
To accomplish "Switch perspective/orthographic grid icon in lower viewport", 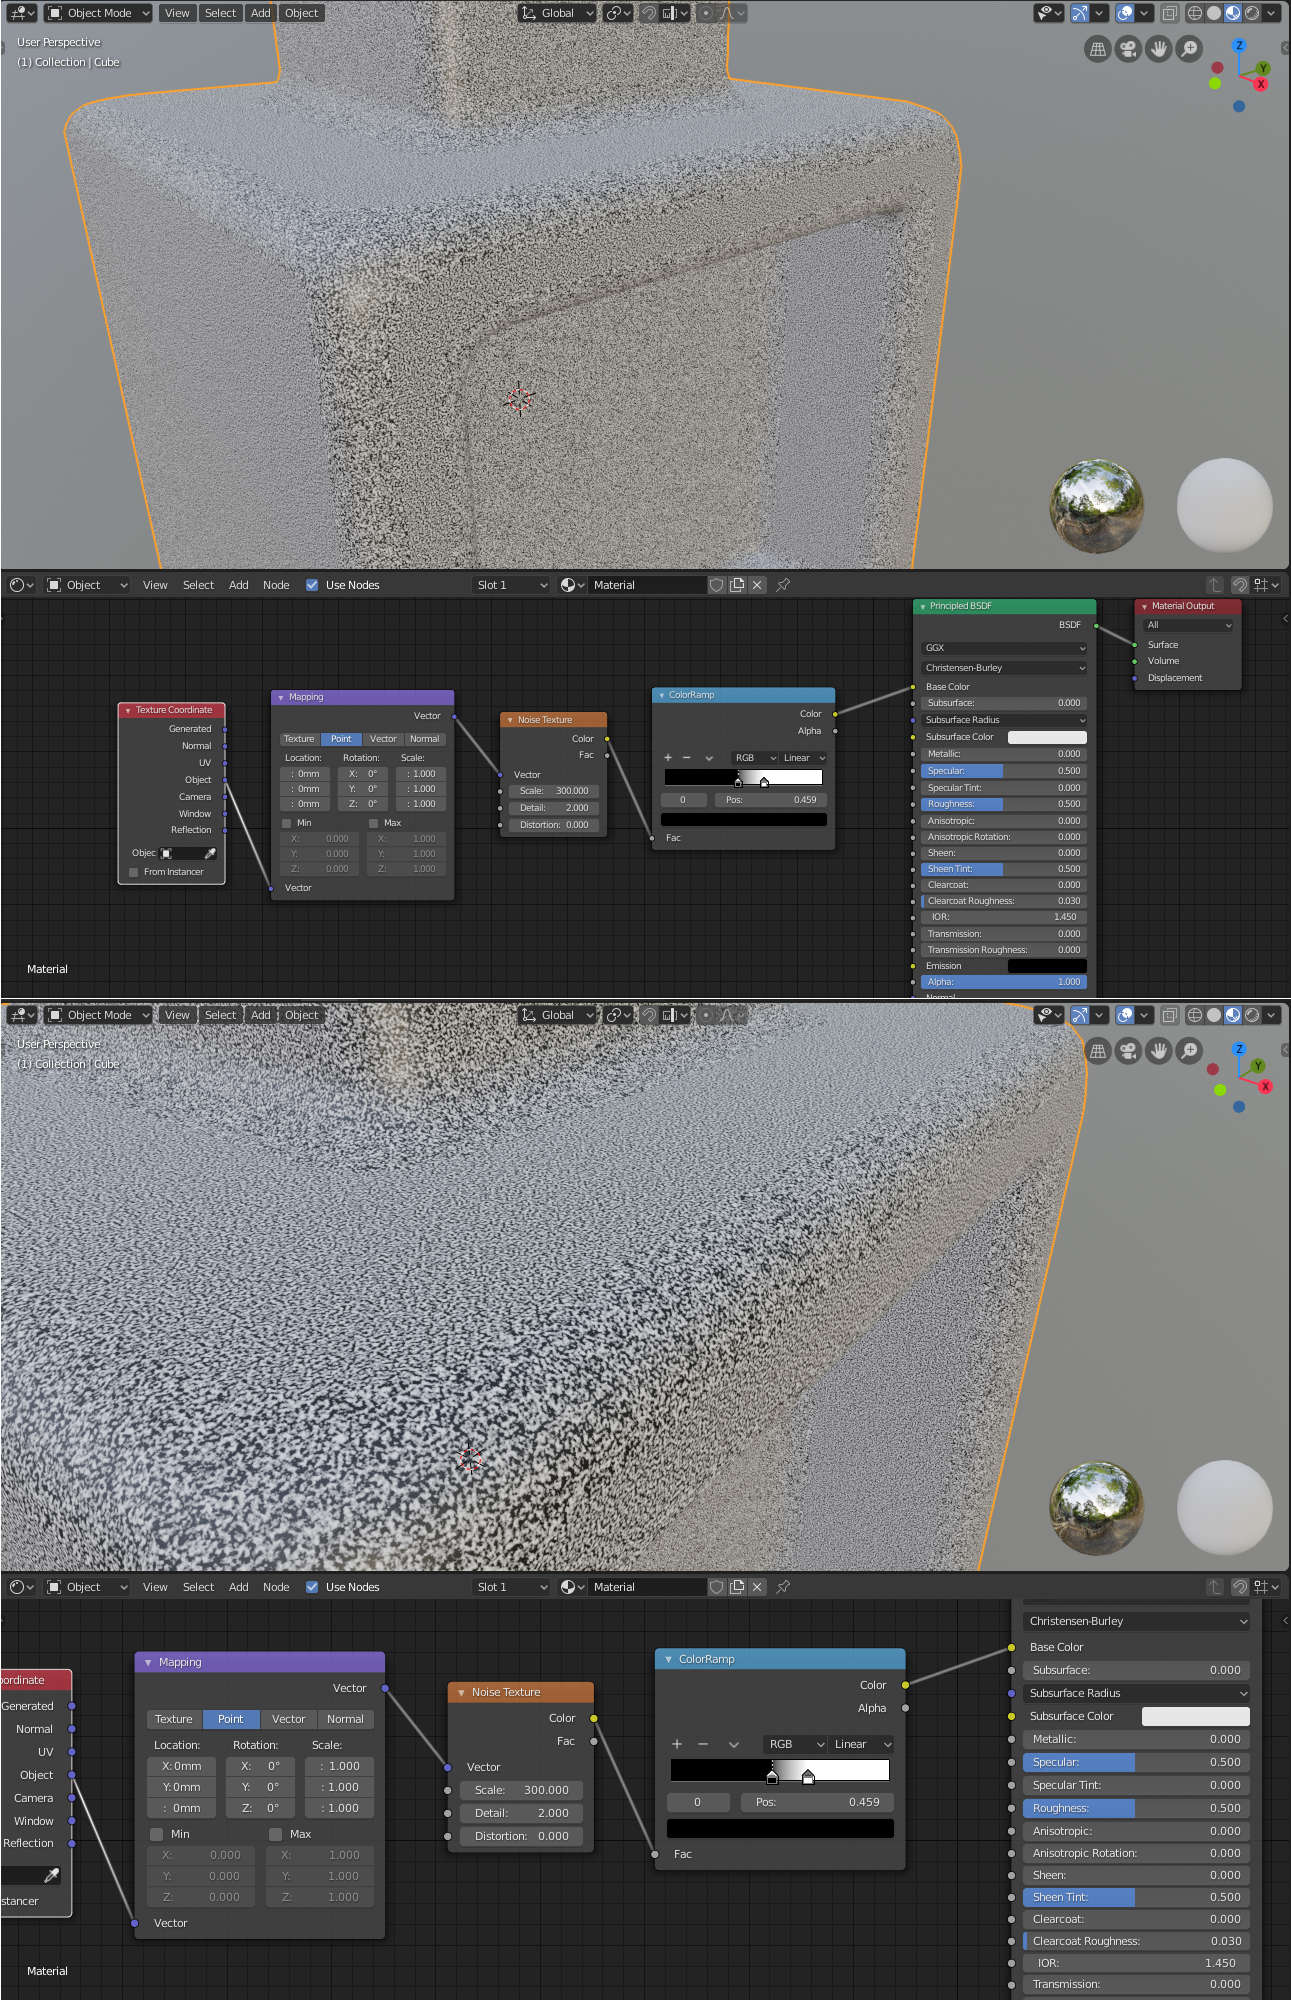I will [1098, 1051].
